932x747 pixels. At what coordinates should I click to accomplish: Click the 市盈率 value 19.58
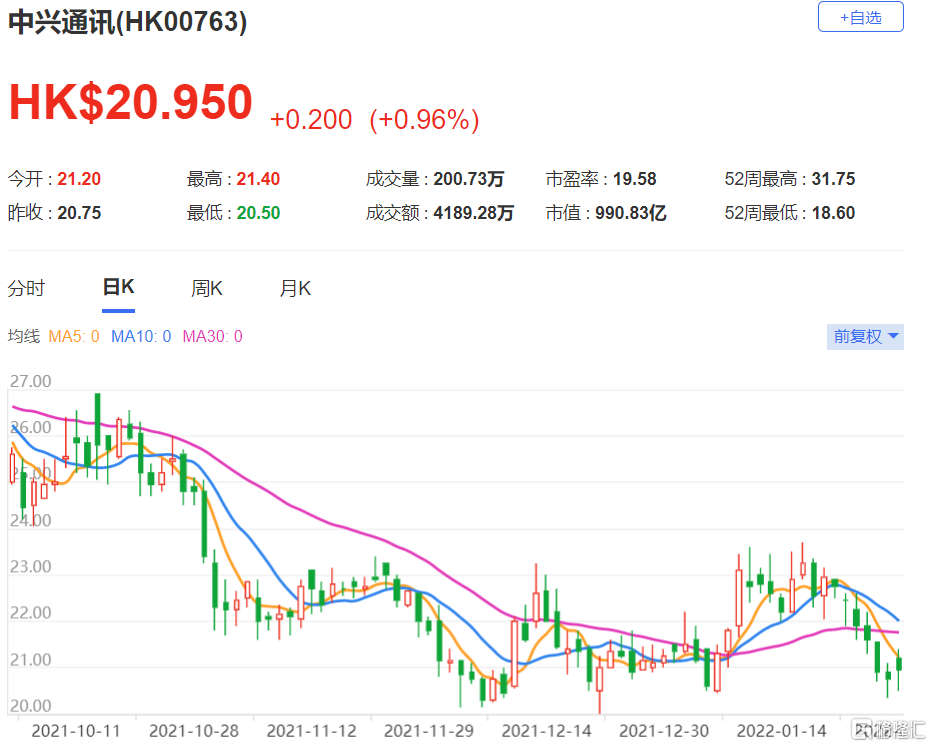tap(634, 179)
